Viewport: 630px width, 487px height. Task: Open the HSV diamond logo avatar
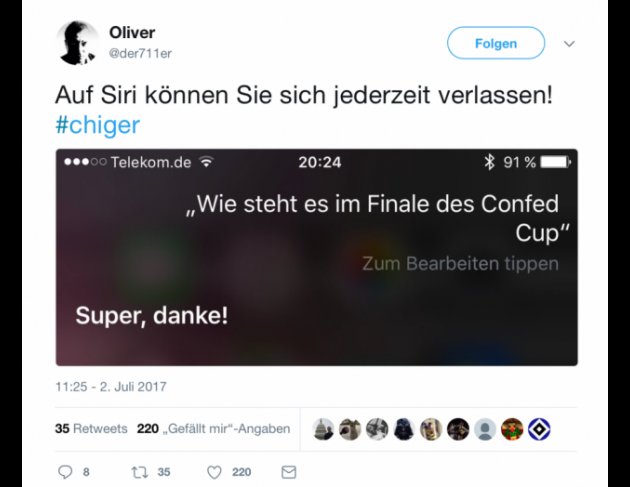click(539, 429)
